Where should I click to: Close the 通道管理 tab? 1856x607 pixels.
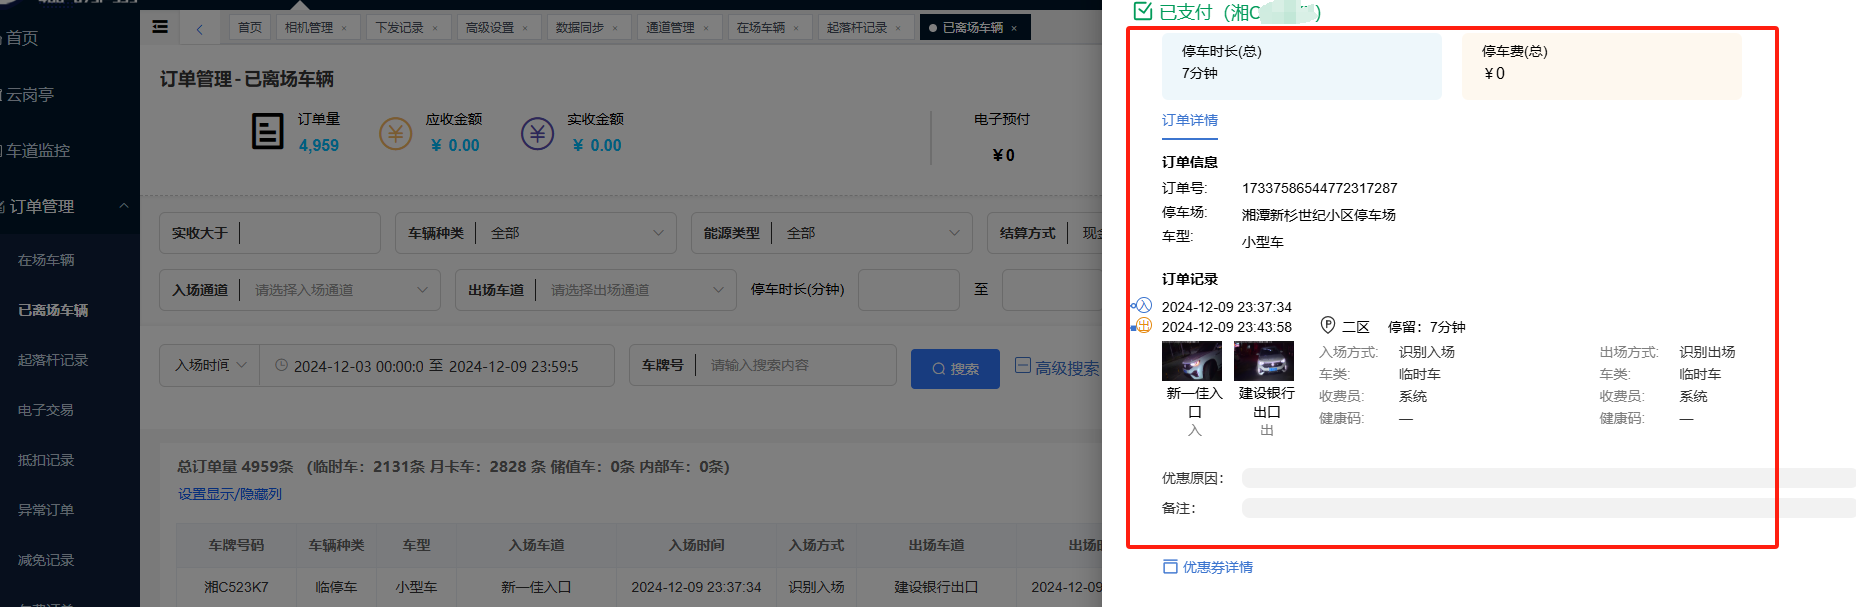tap(706, 29)
